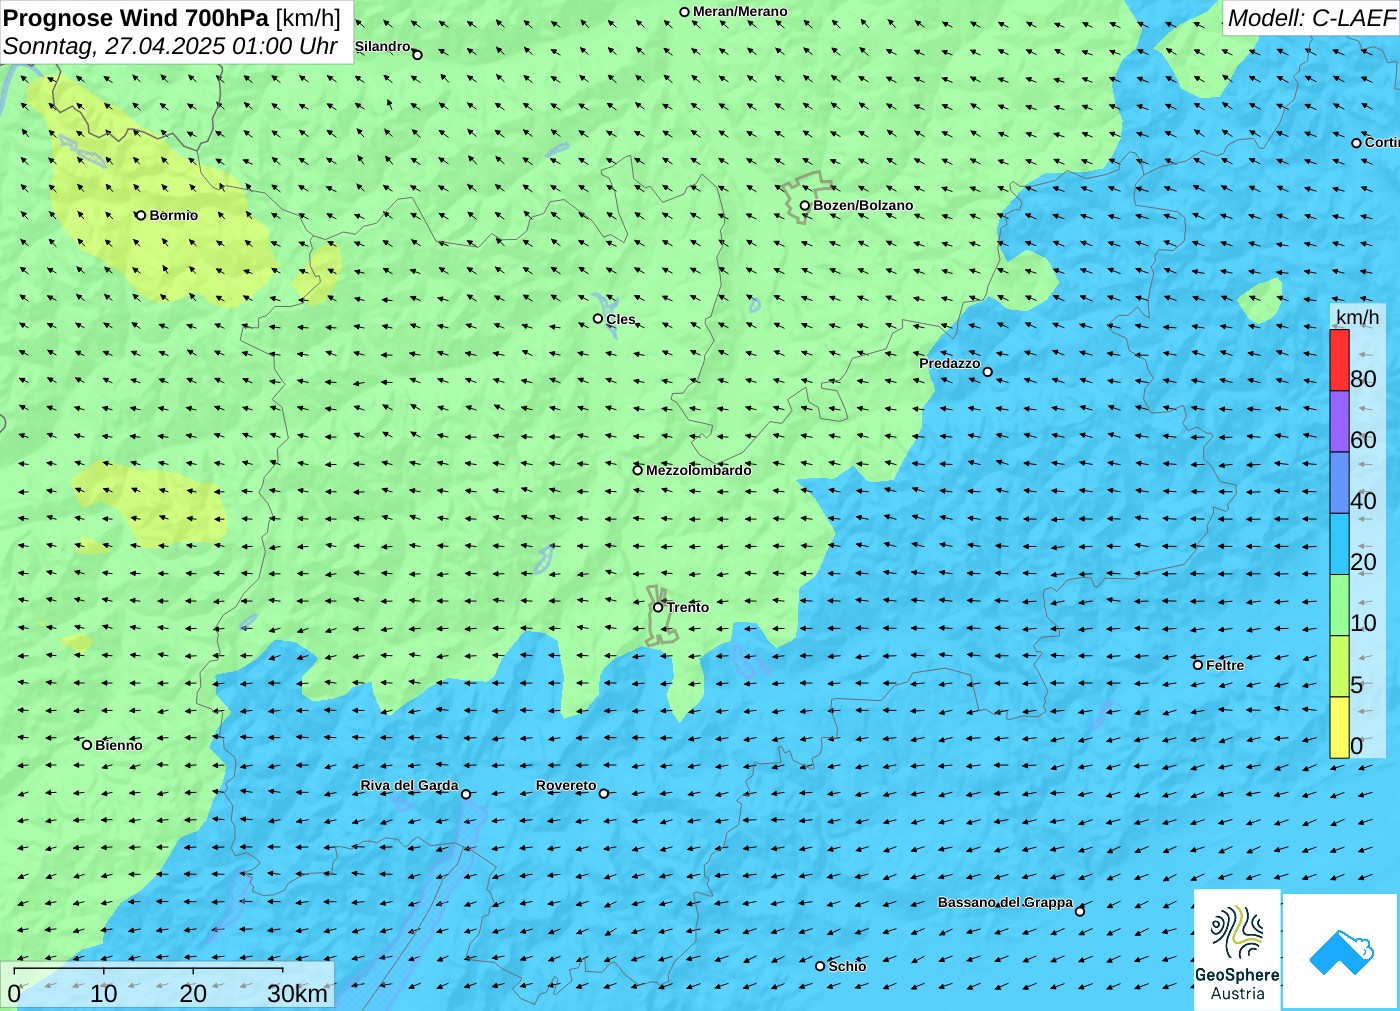Click the Trento city marker
This screenshot has width=1400, height=1011.
(x=658, y=607)
